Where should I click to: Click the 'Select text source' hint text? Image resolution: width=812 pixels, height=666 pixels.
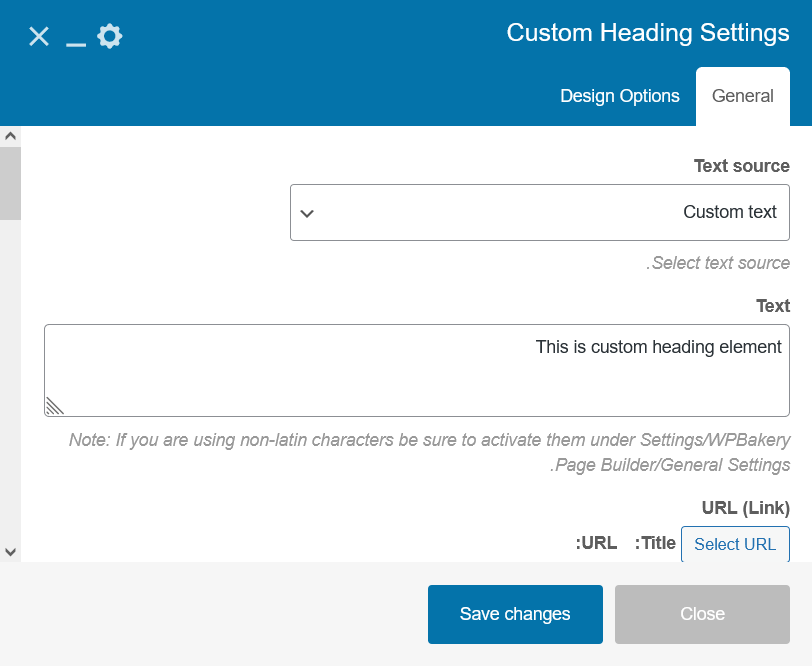(x=718, y=263)
